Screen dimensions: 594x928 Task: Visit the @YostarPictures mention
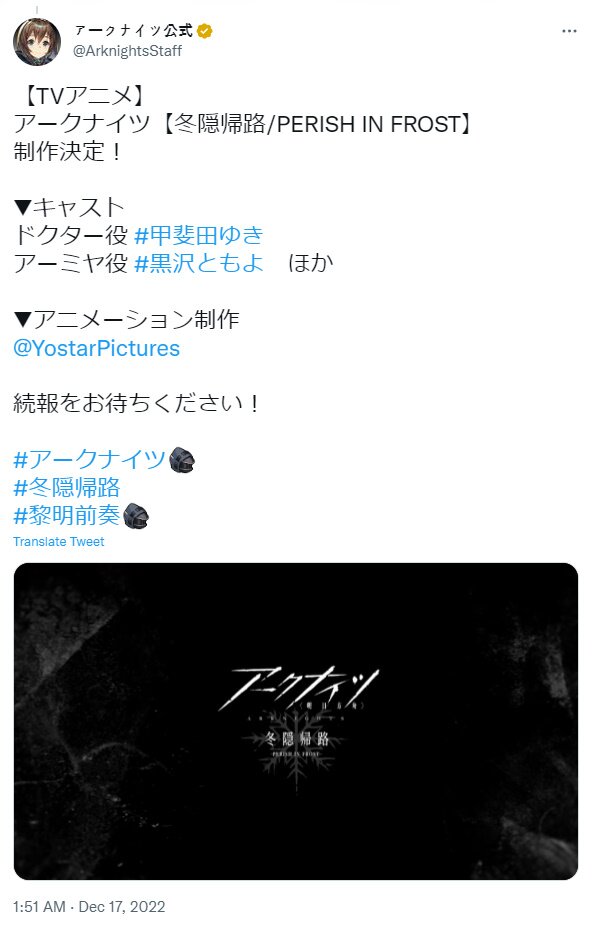click(x=96, y=348)
